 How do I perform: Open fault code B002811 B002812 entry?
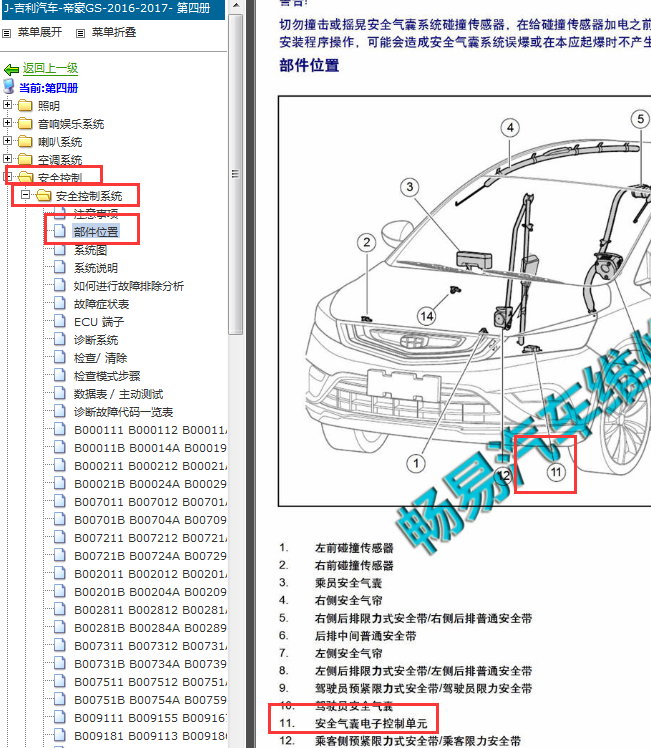pos(150,610)
